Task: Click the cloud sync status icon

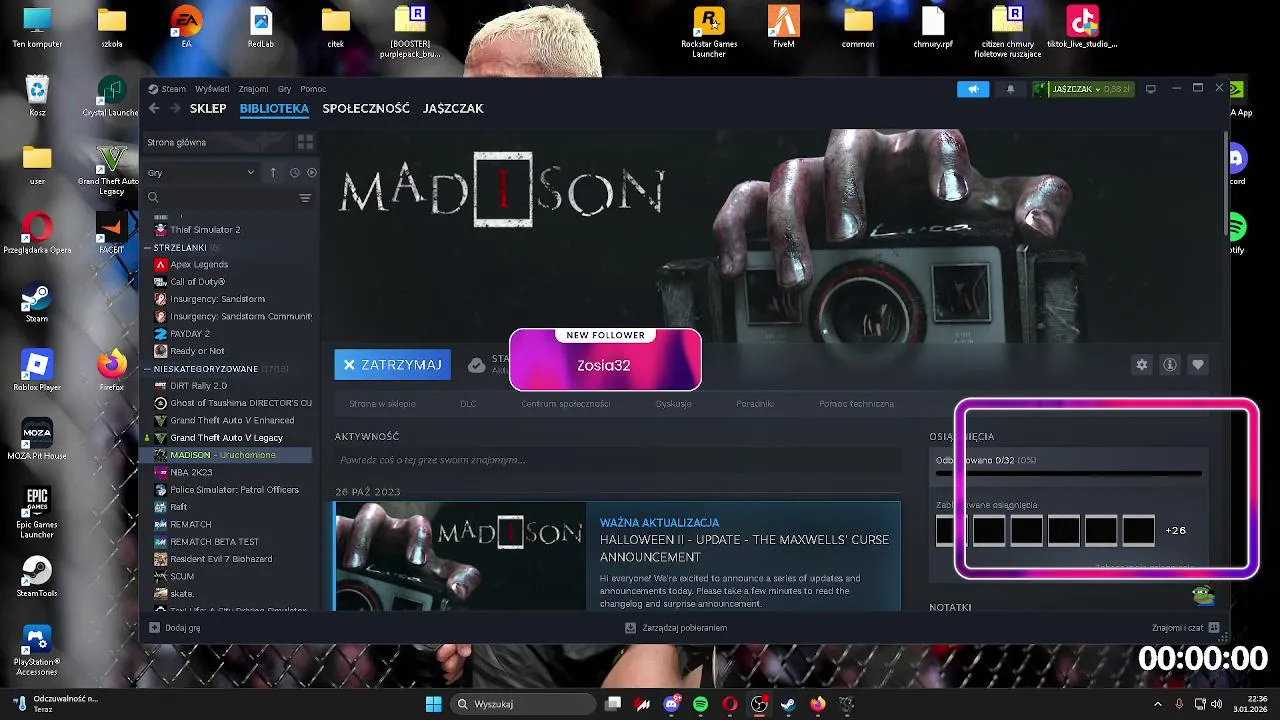Action: (x=477, y=365)
